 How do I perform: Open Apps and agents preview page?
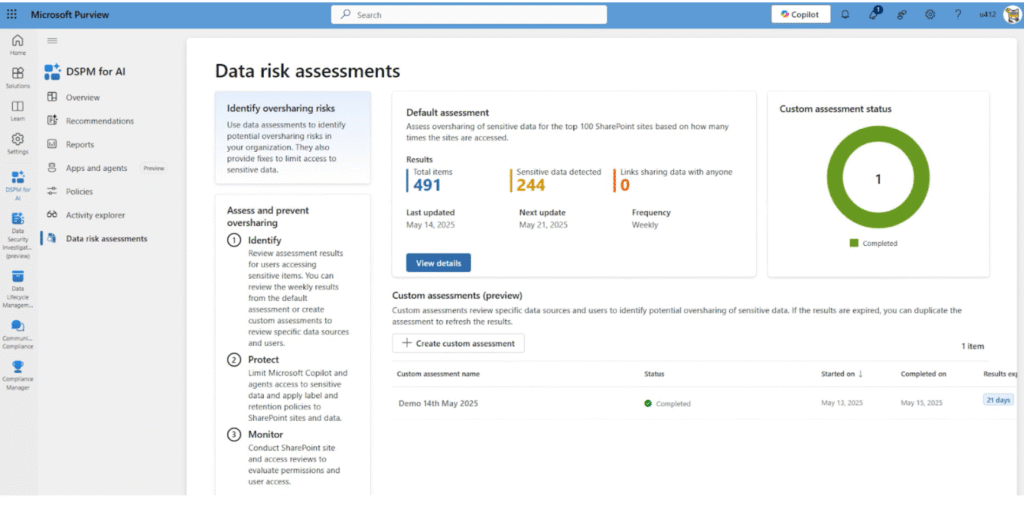coord(97,168)
